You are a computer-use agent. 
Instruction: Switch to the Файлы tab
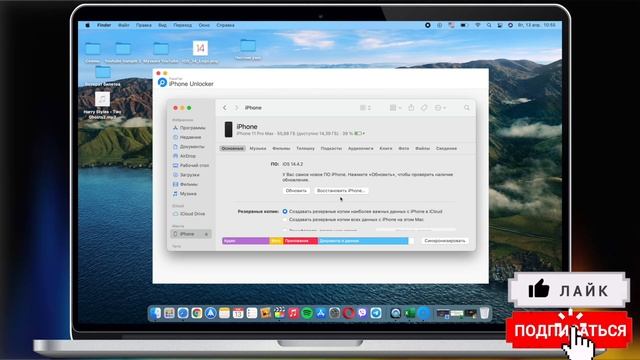(422, 149)
